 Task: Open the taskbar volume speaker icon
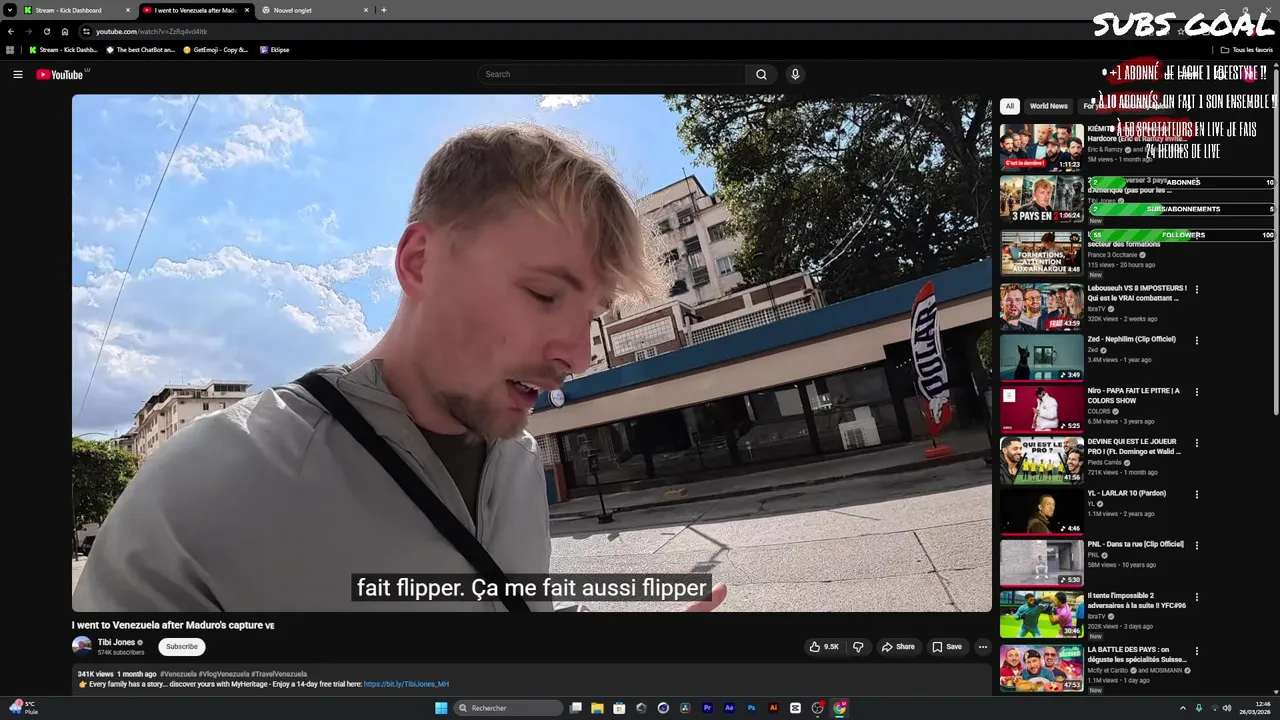click(1227, 708)
